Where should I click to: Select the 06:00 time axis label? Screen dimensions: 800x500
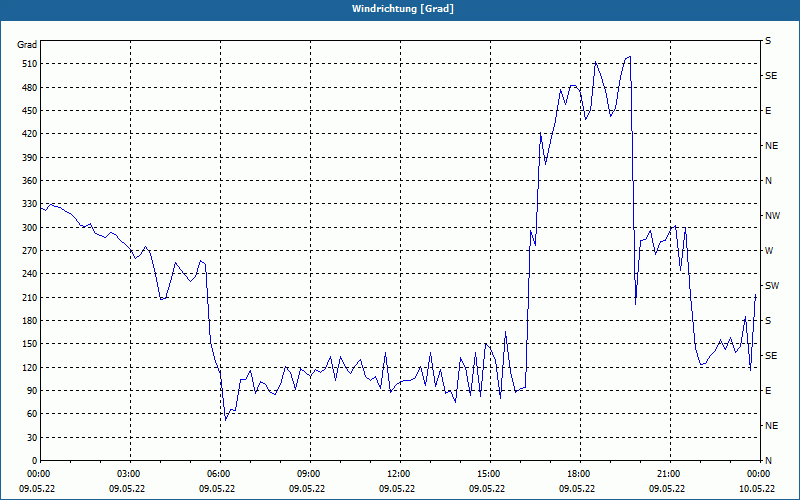pos(218,474)
